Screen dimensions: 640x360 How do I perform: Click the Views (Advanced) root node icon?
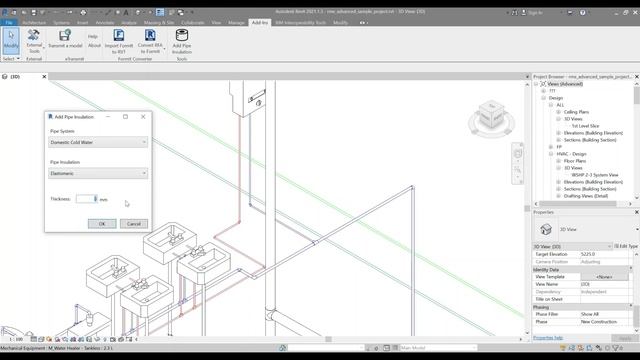[x=543, y=84]
